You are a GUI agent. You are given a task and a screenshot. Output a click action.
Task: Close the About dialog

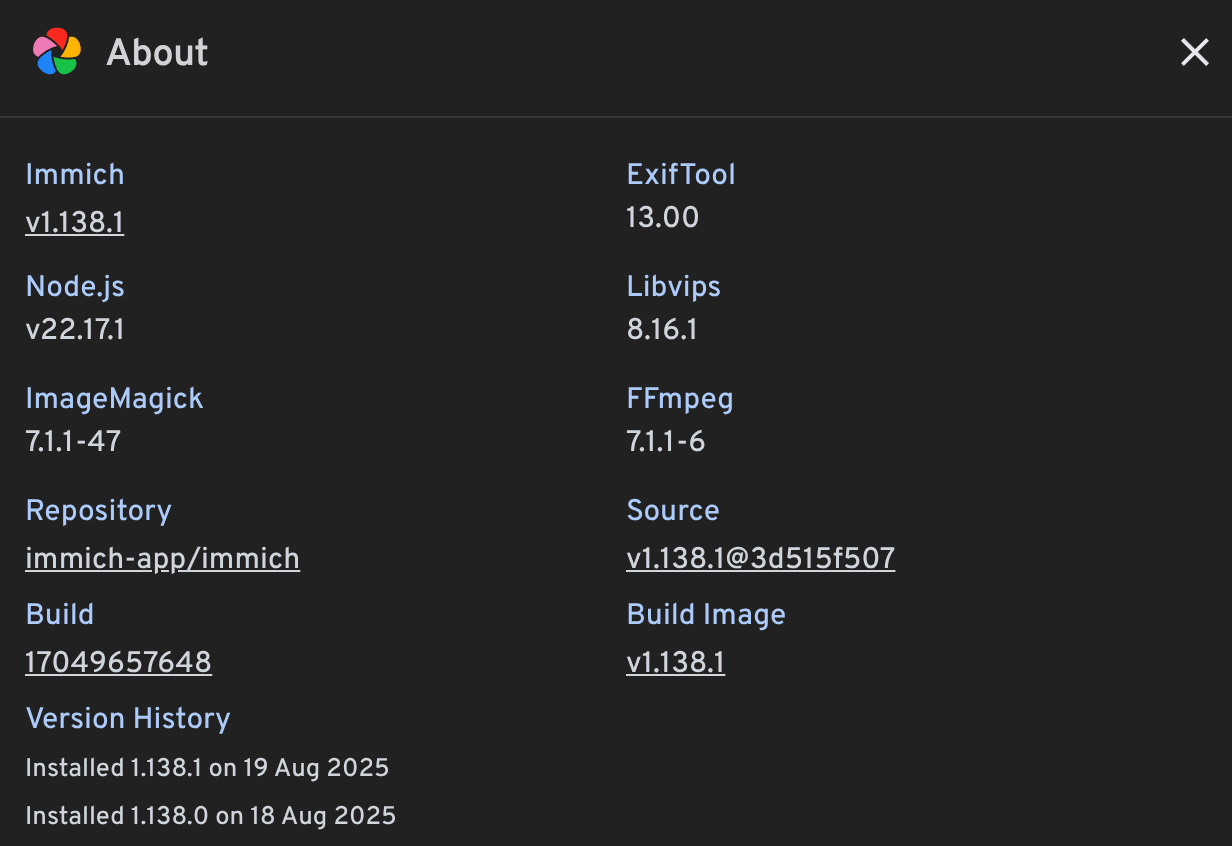1195,52
